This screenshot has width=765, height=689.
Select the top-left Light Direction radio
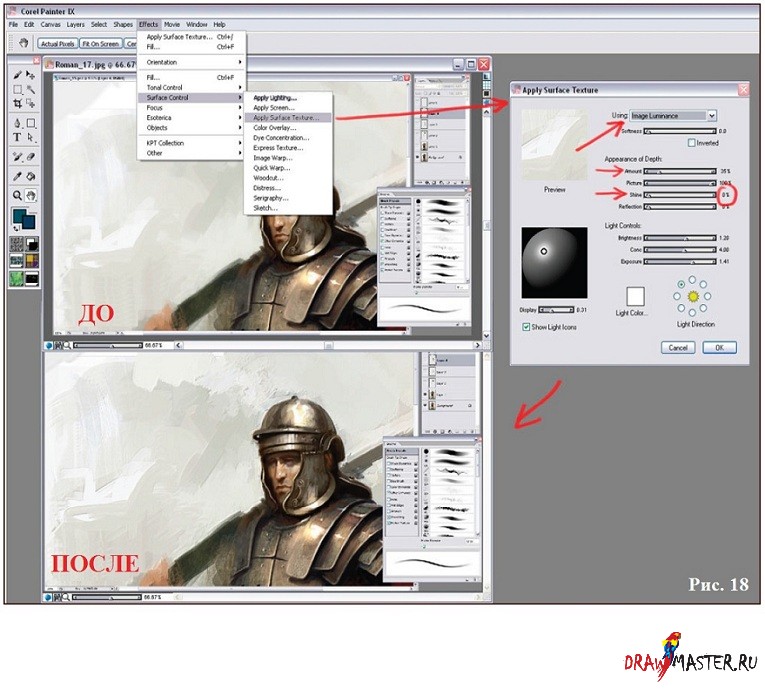(x=681, y=284)
